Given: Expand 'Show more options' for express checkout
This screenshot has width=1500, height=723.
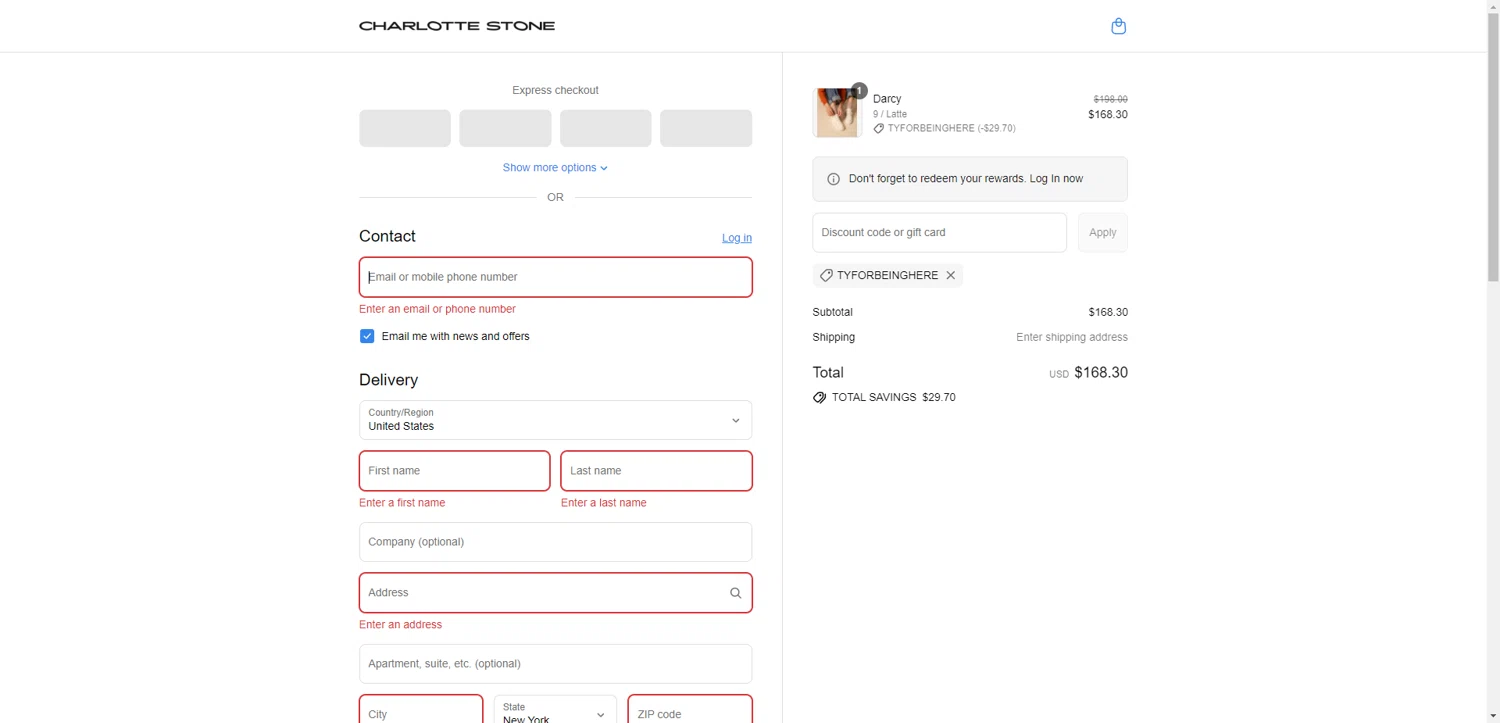Looking at the screenshot, I should coord(555,168).
